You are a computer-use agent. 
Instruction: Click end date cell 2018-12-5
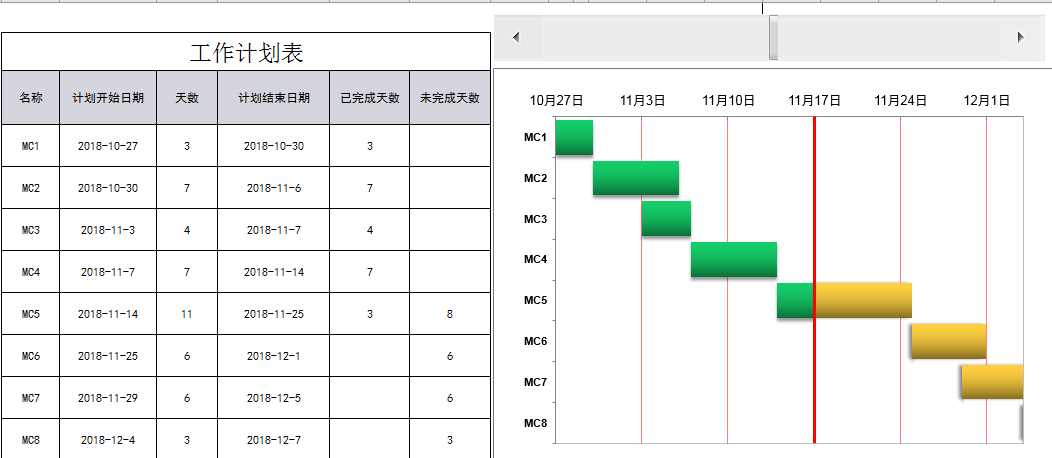pyautogui.click(x=274, y=398)
